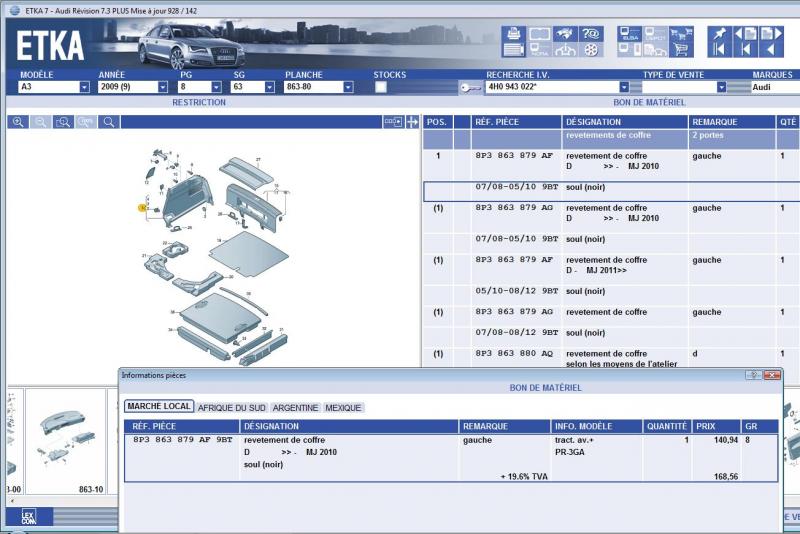Switch to the MEXIQUE tab
The height and width of the screenshot is (534, 800).
[x=343, y=408]
